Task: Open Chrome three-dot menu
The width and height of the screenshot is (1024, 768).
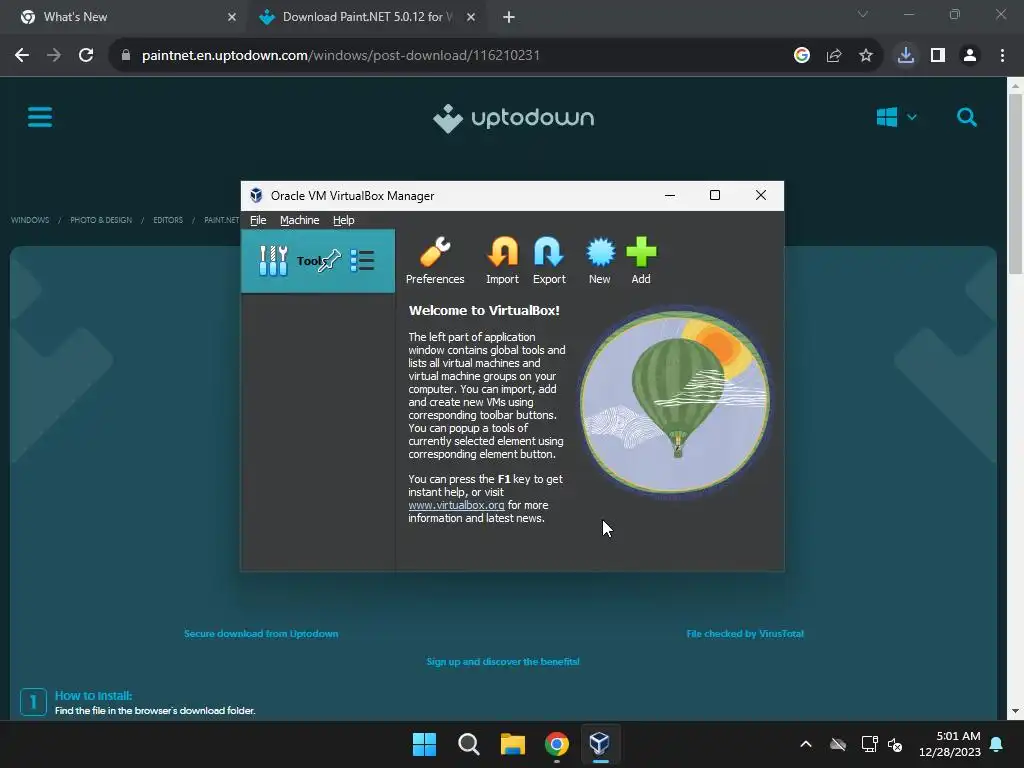Action: tap(1002, 55)
